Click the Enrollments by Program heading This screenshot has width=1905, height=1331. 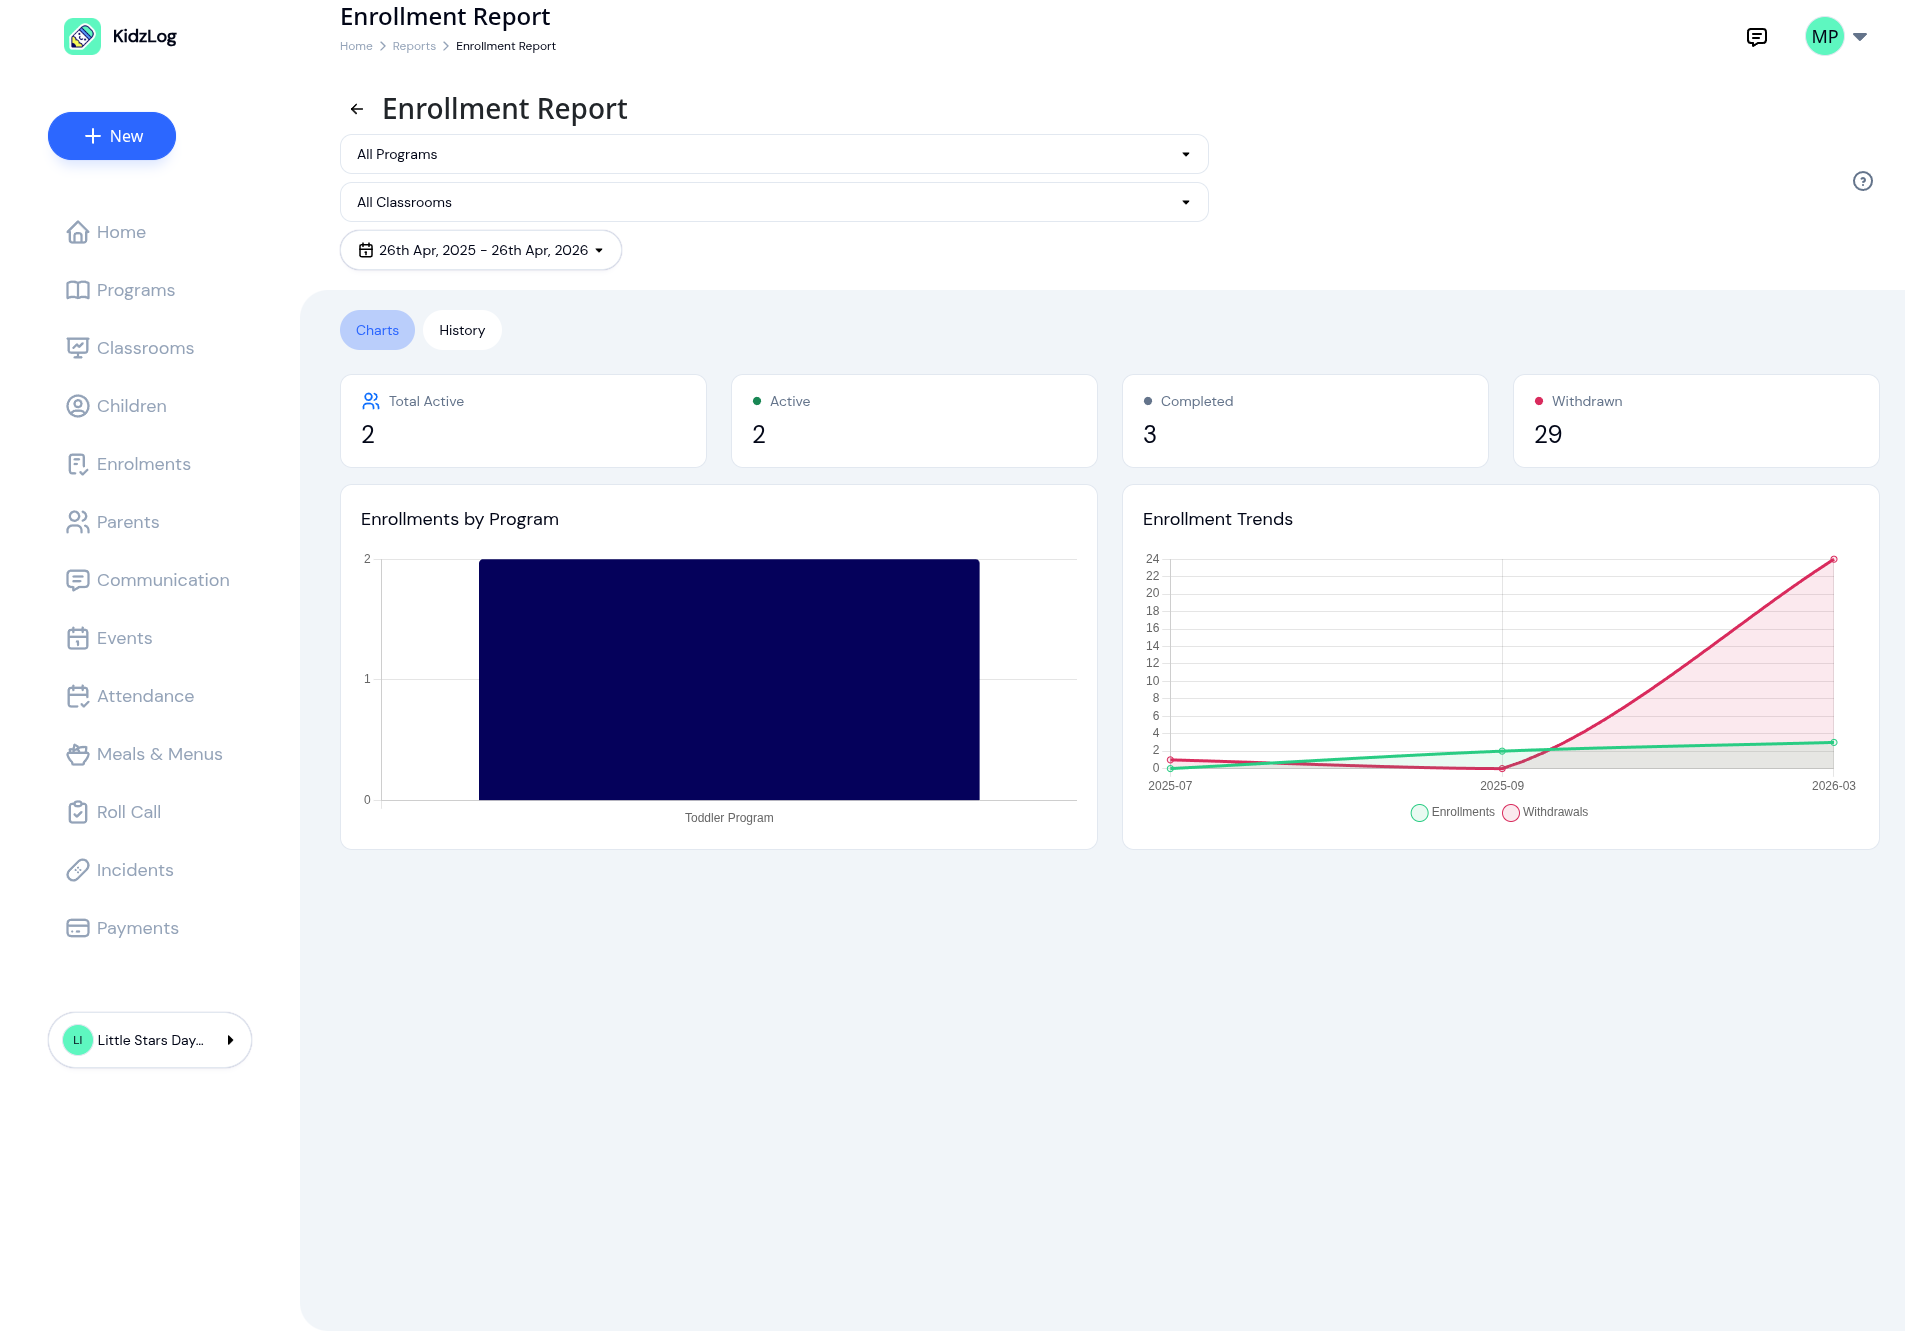point(460,519)
